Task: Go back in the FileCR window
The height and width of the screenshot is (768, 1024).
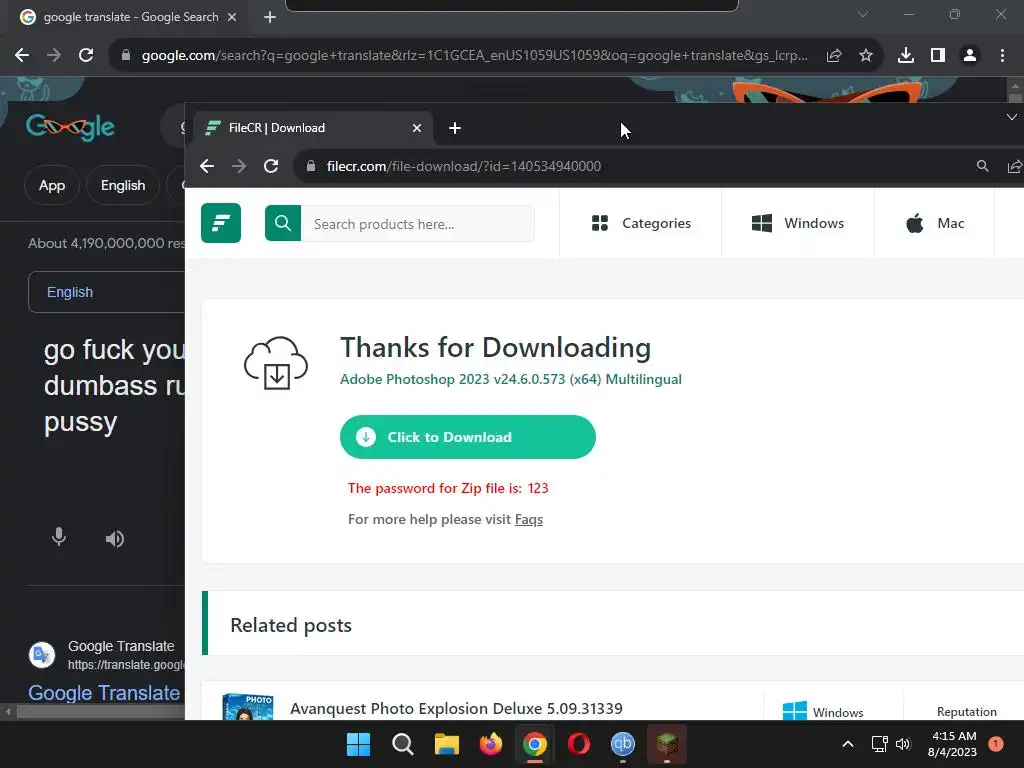Action: [x=207, y=166]
